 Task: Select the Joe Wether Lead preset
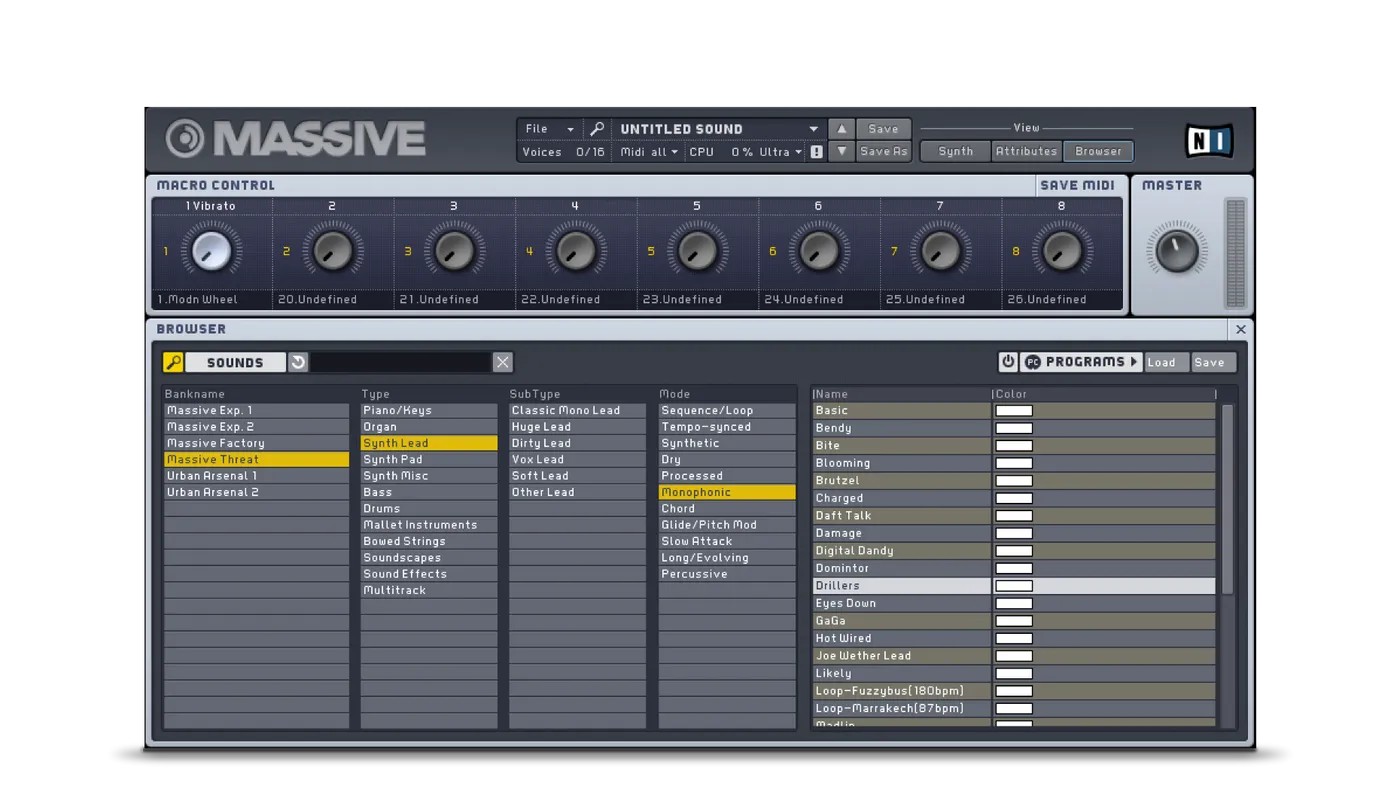pyautogui.click(x=1014, y=656)
